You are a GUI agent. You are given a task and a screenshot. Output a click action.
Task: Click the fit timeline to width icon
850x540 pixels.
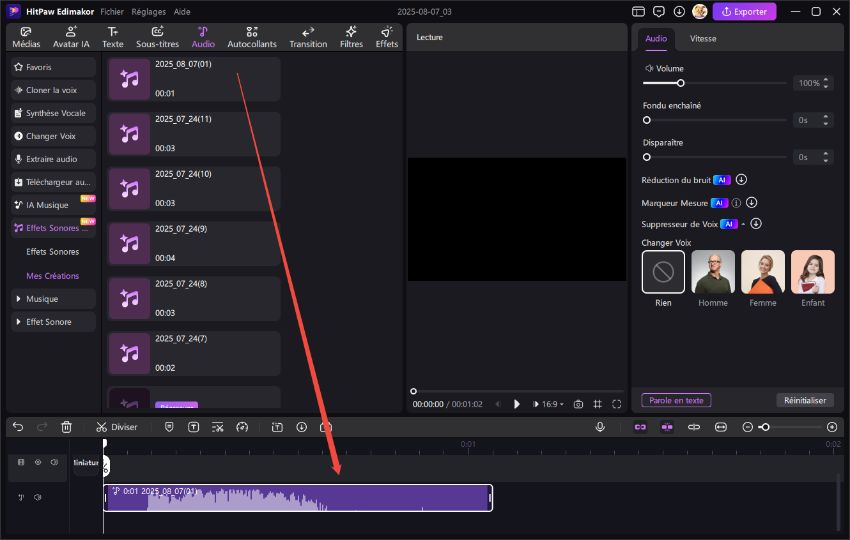tap(721, 427)
